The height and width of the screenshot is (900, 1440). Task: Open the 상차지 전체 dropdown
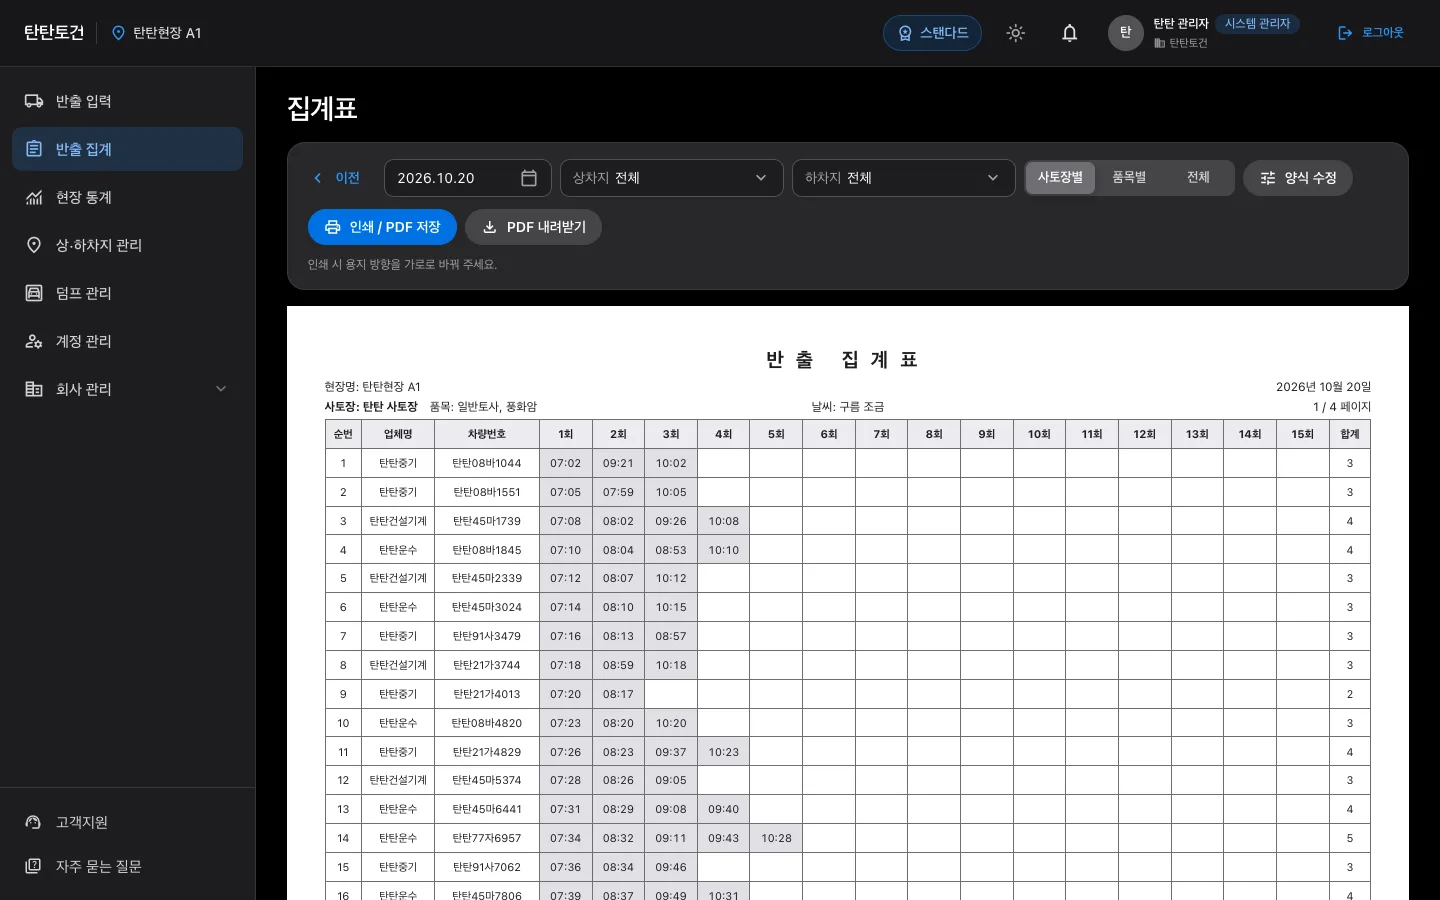(x=672, y=178)
